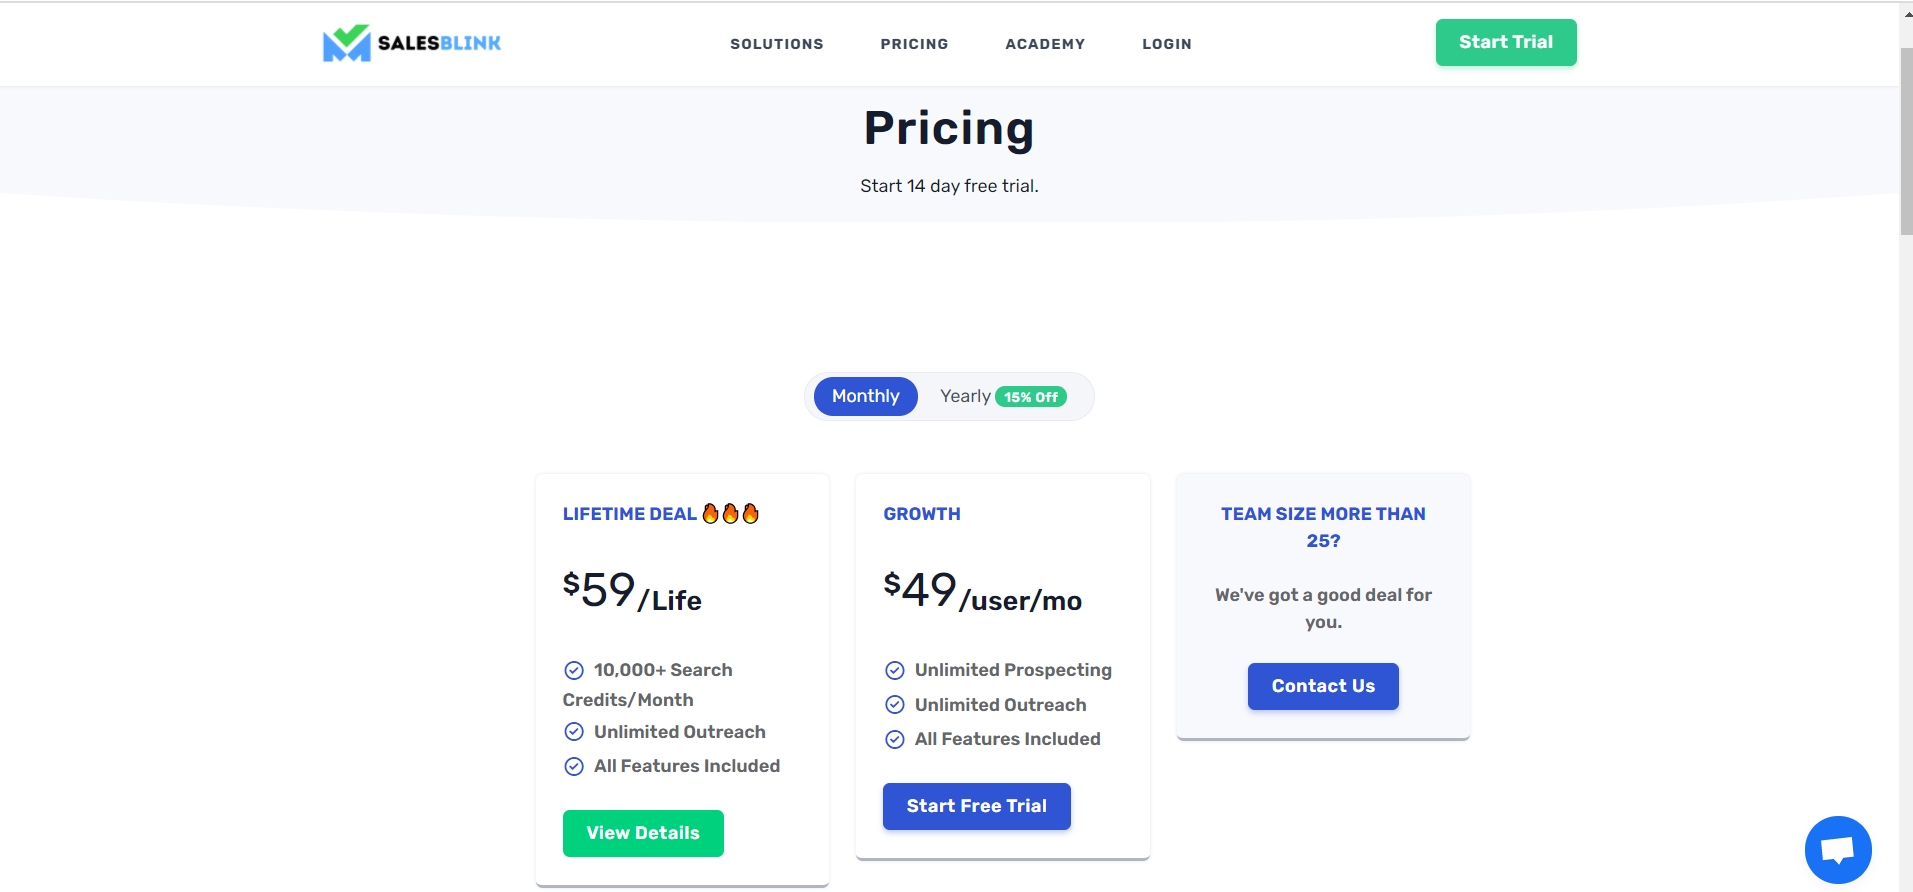Open the chat widget bubble
Viewport: 1913px width, 892px height.
pyautogui.click(x=1837, y=849)
